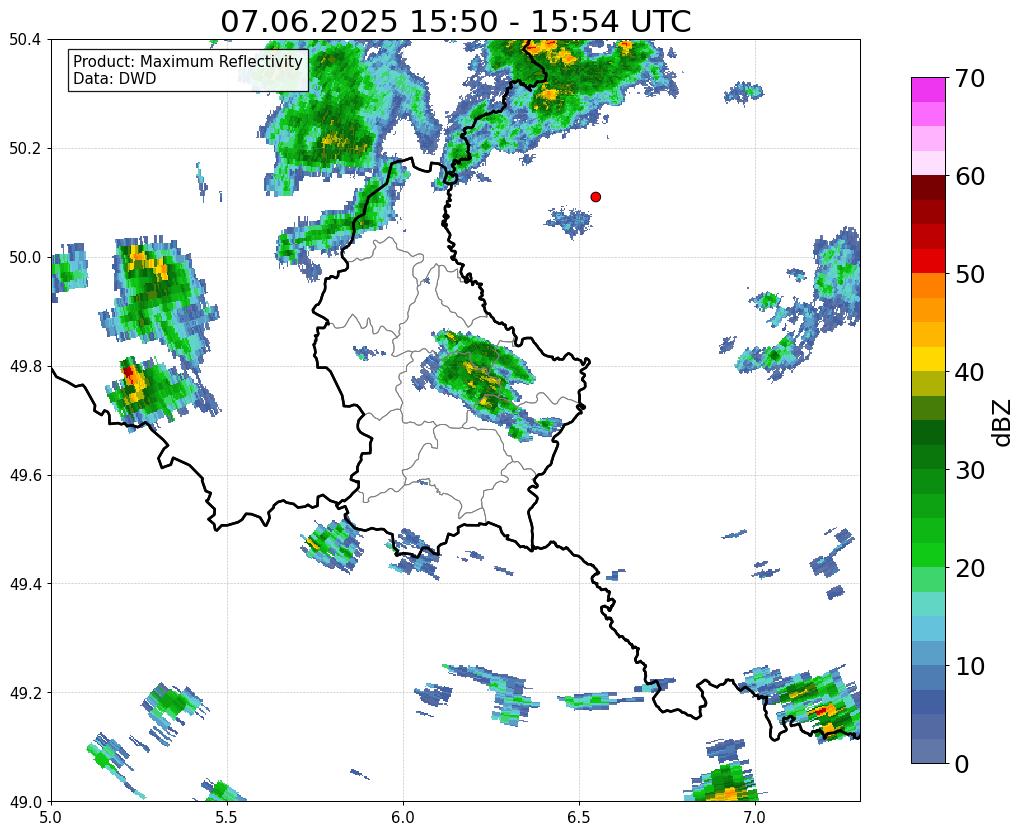Click longitude axis label "6.5"
The height and width of the screenshot is (834, 1023).
pos(579,817)
